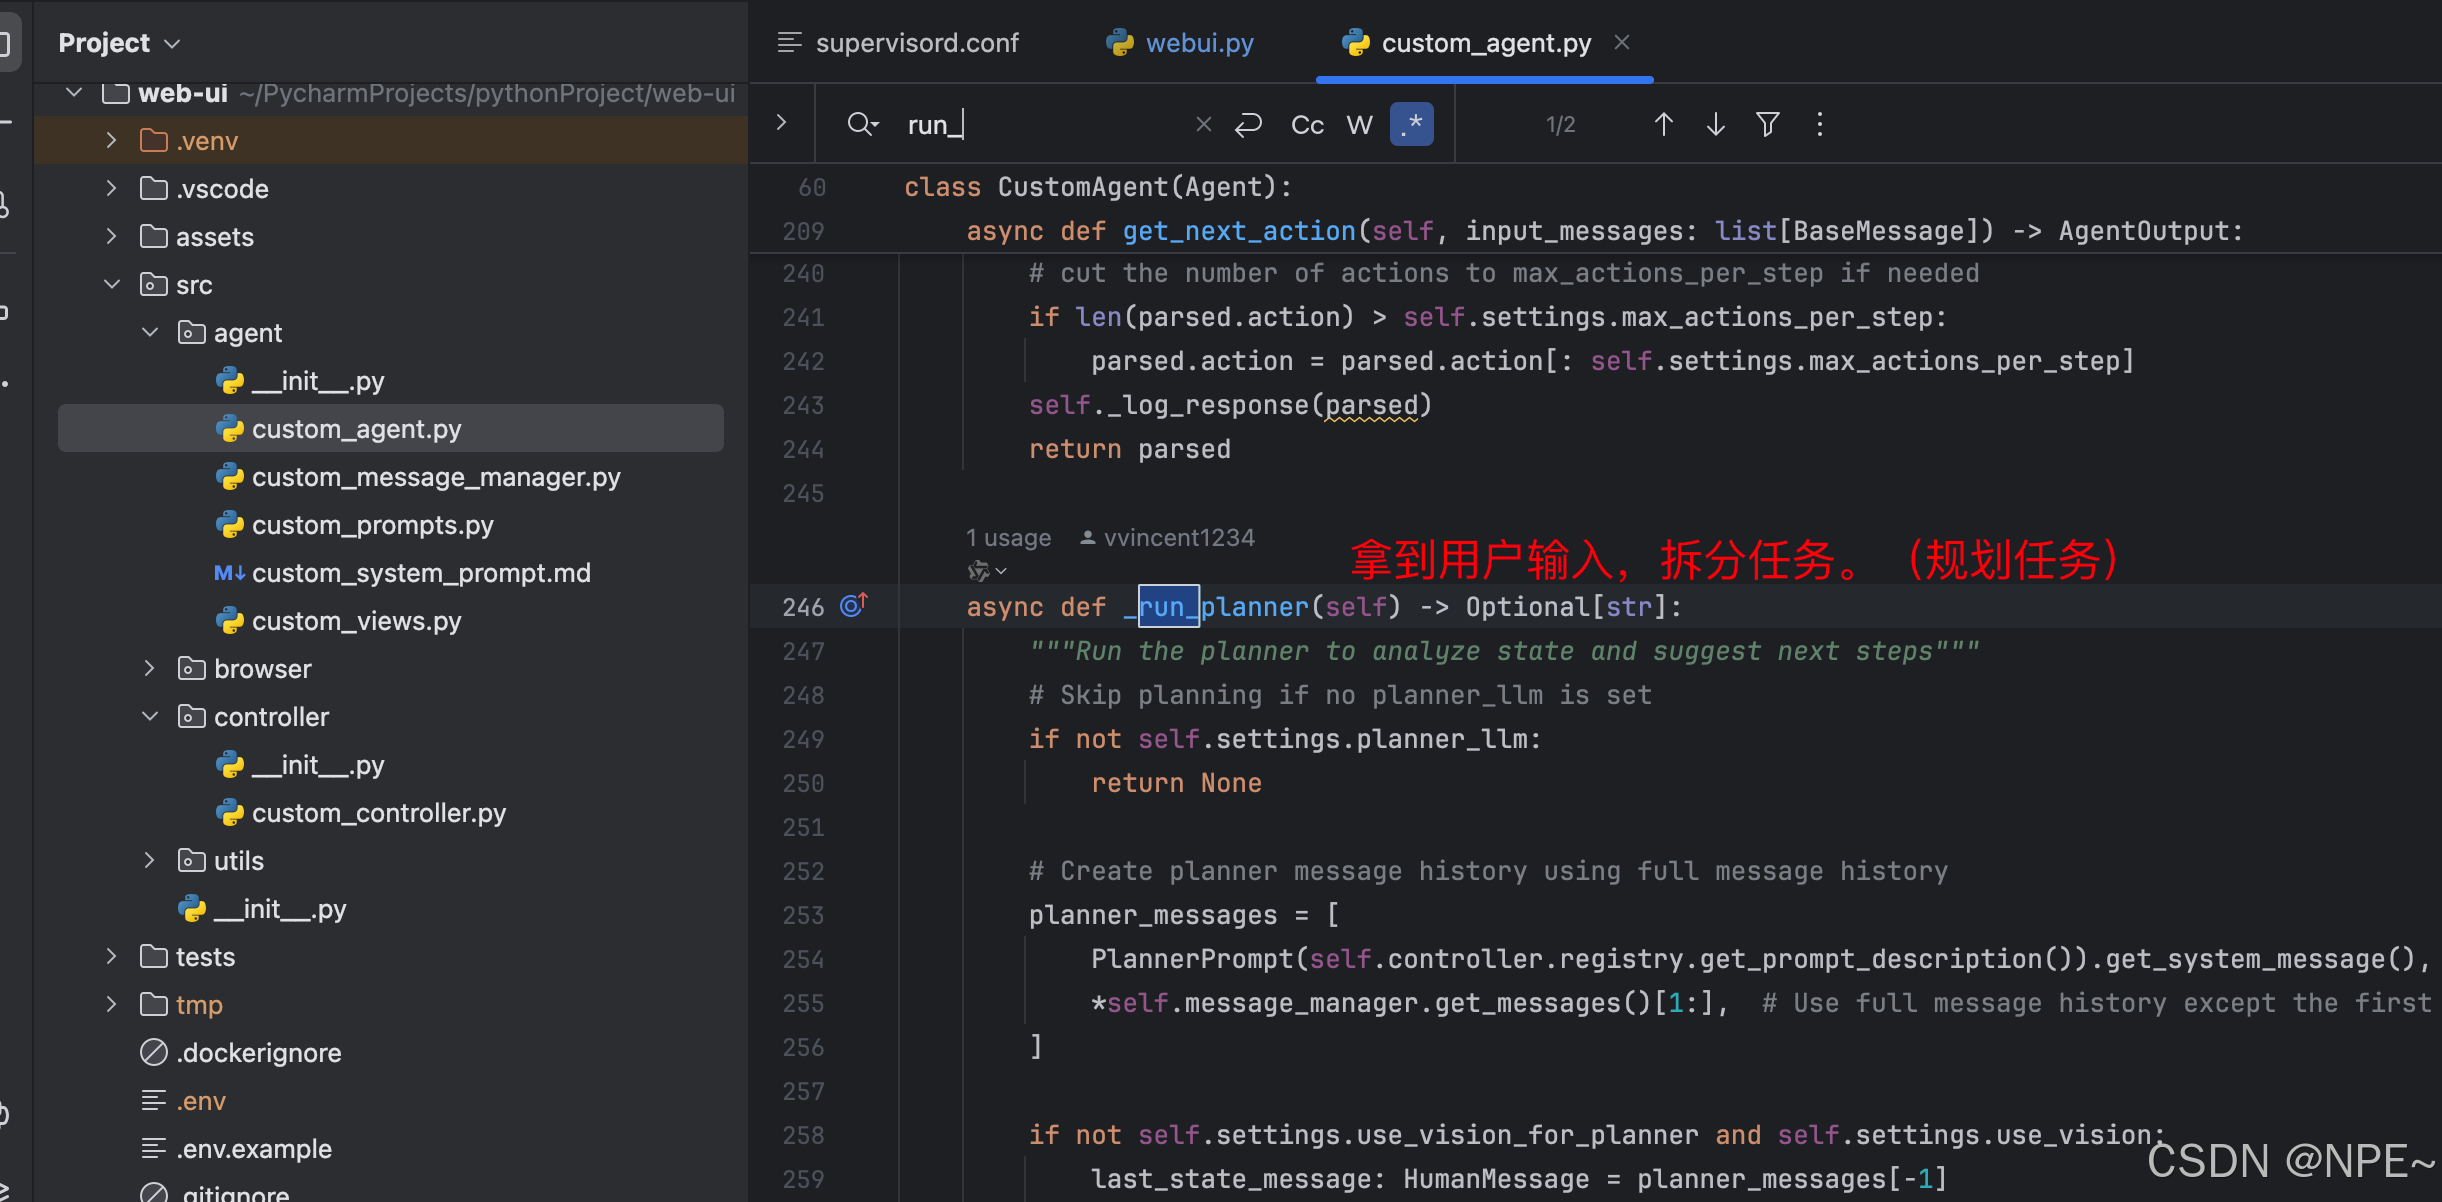Image resolution: width=2442 pixels, height=1202 pixels.
Task: Jump to next search occurrence arrow
Action: (1715, 124)
